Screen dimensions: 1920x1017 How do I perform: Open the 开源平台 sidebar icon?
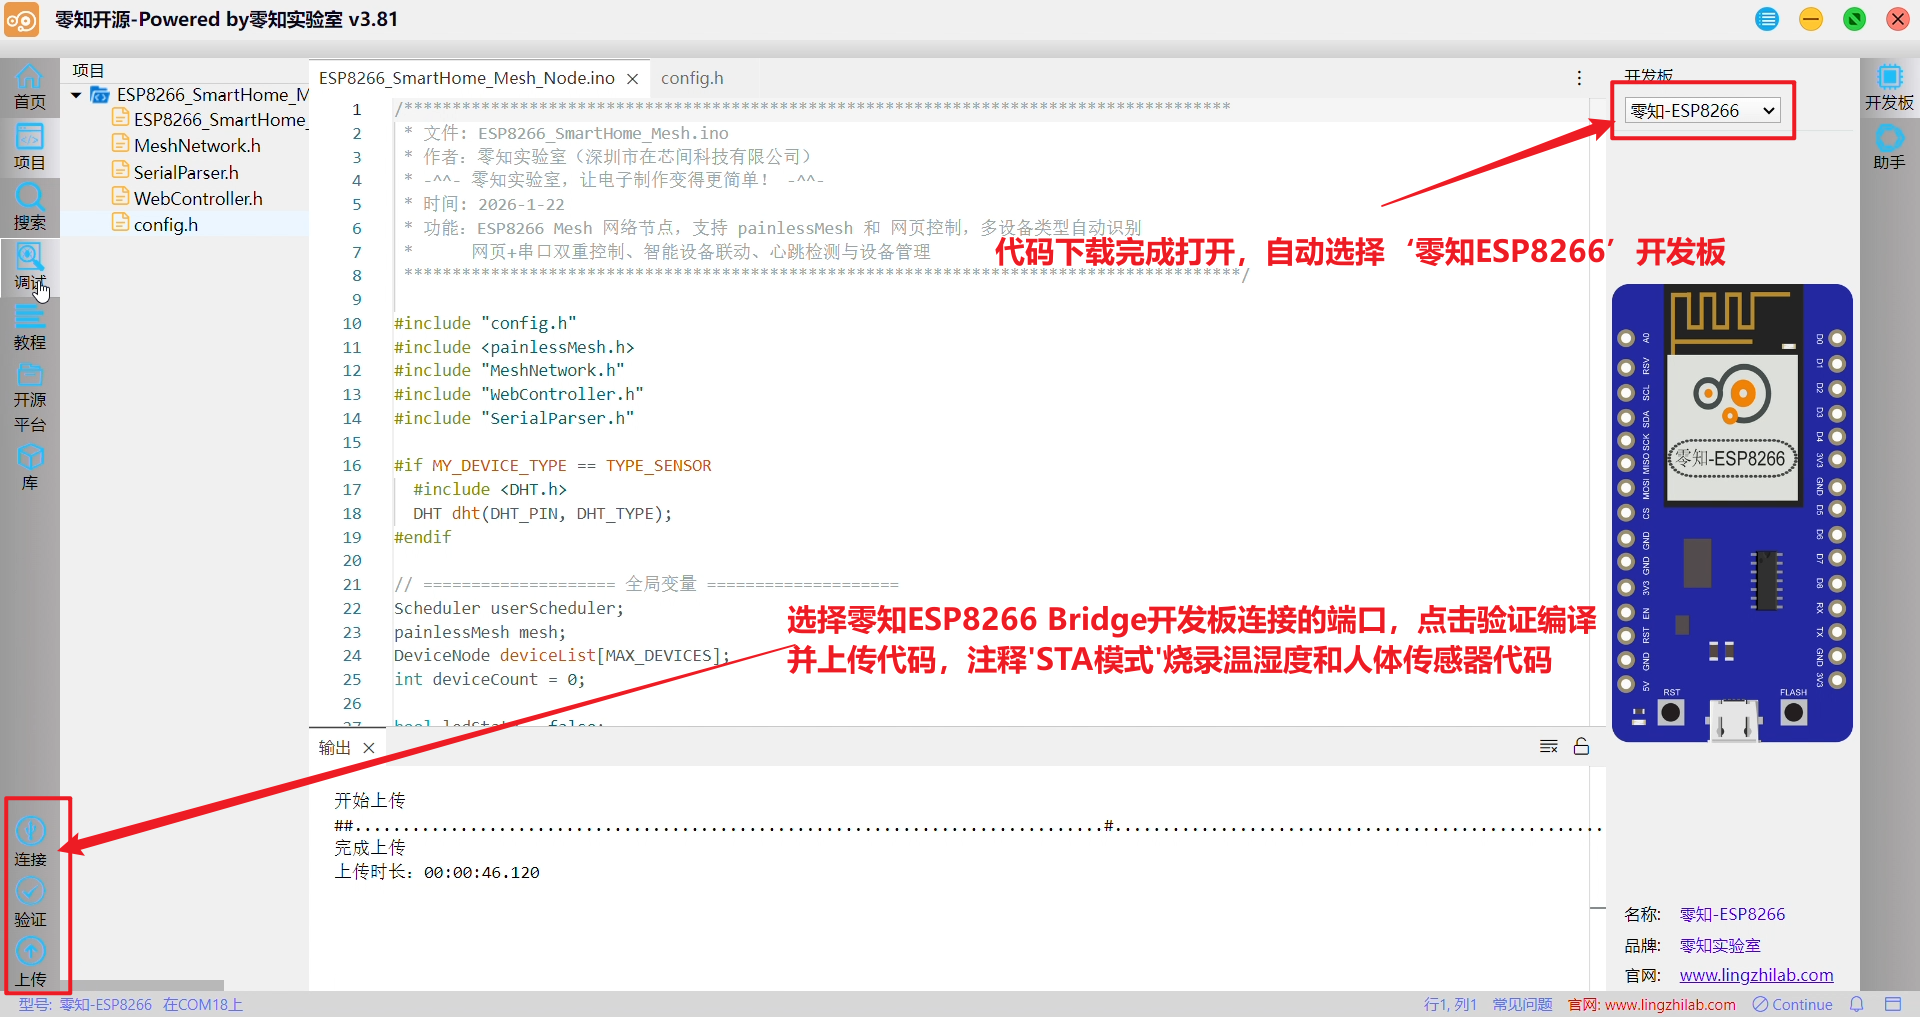click(29, 398)
